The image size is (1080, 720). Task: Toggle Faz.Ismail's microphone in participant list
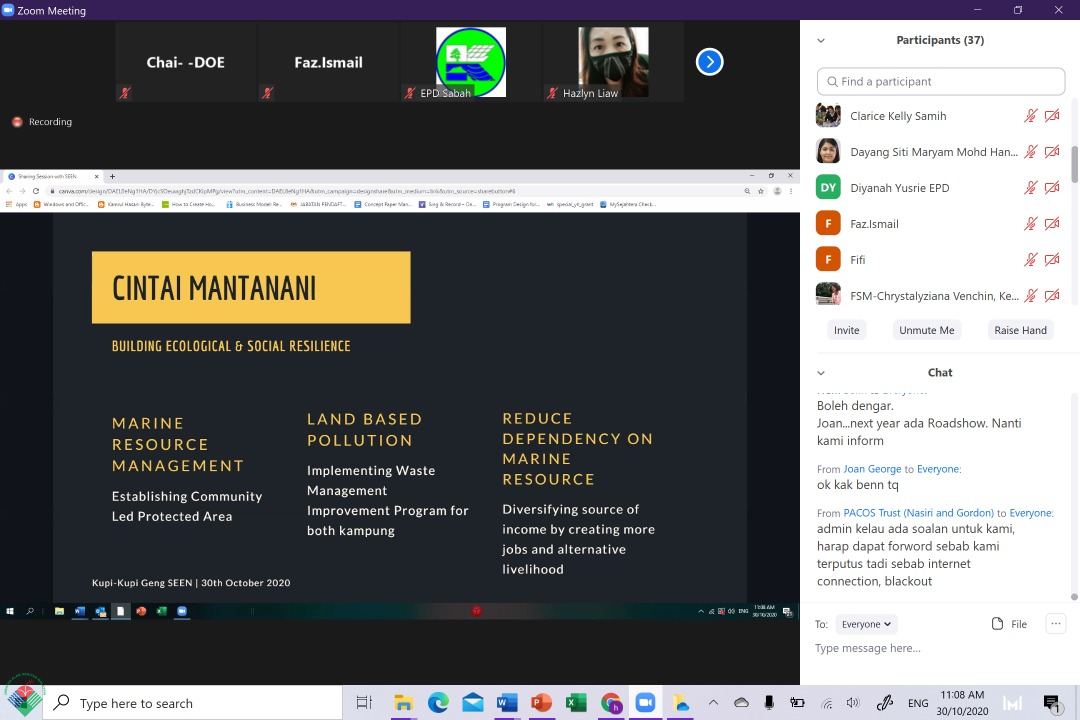point(1030,223)
